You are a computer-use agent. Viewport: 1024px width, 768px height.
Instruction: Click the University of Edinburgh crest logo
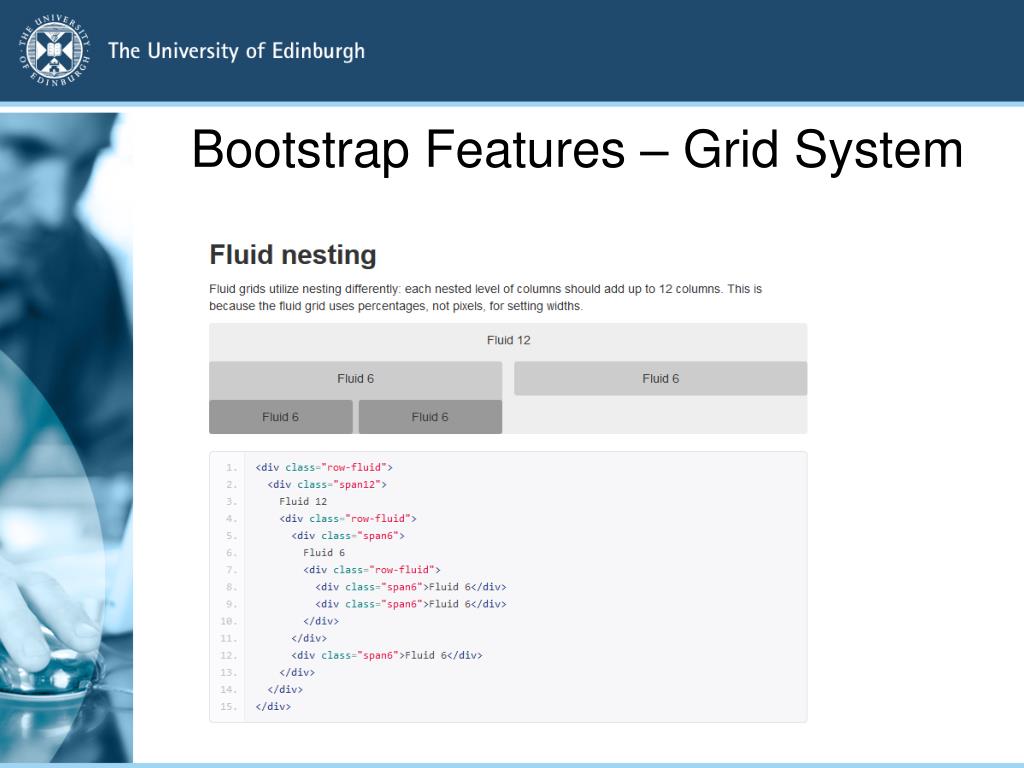(x=54, y=51)
